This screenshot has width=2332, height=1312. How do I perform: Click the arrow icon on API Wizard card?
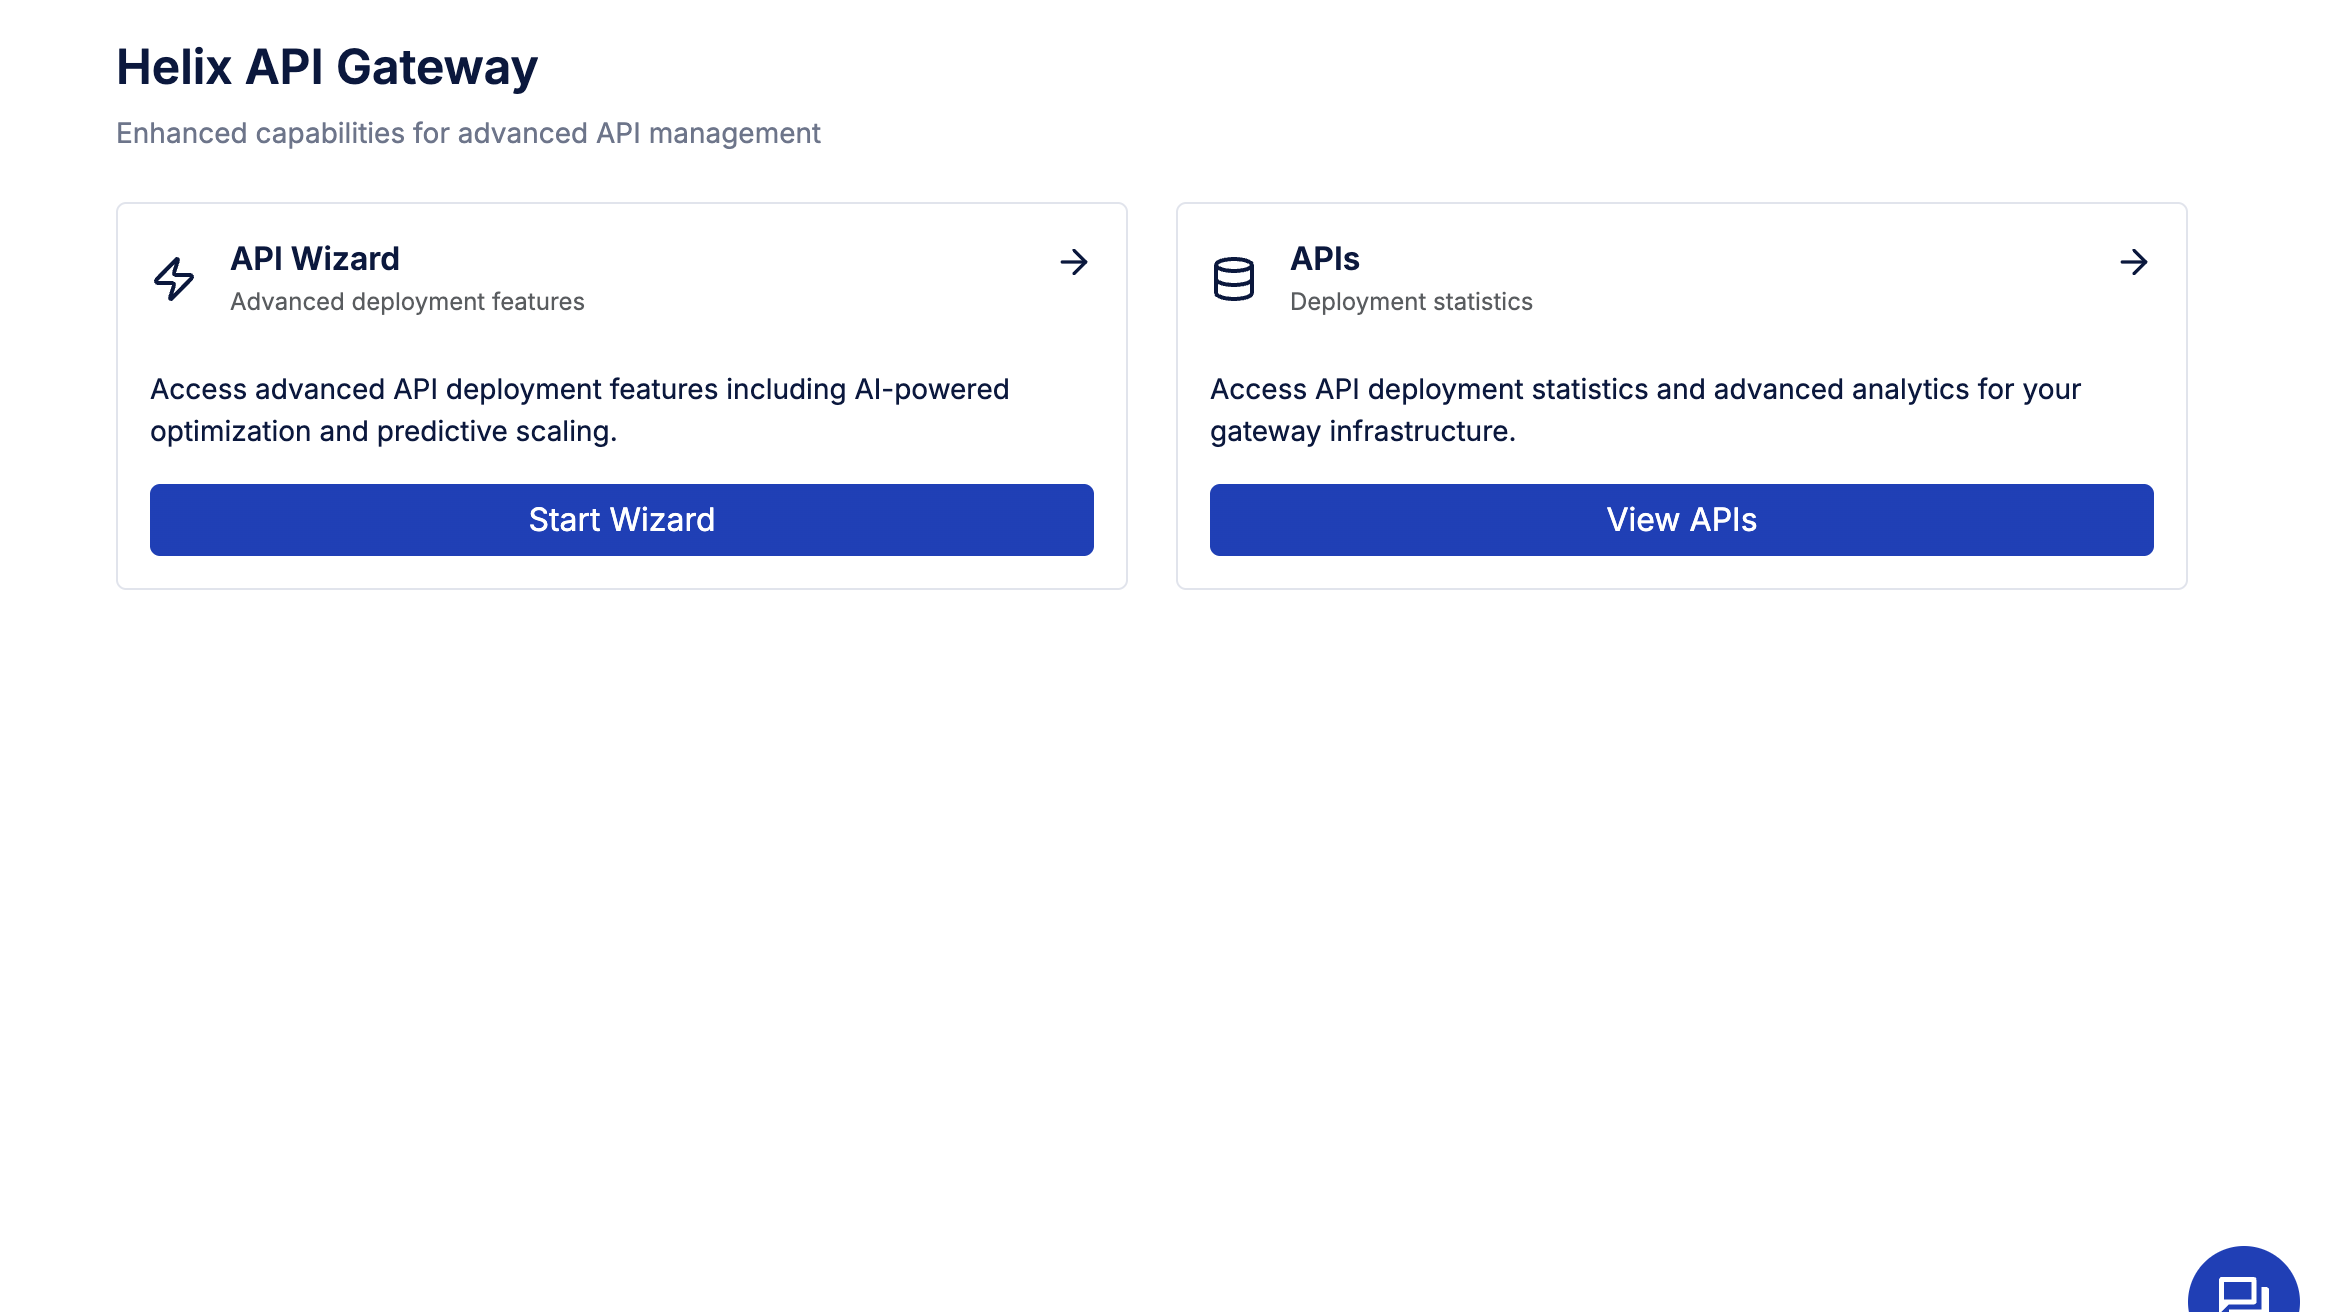pyautogui.click(x=1074, y=262)
